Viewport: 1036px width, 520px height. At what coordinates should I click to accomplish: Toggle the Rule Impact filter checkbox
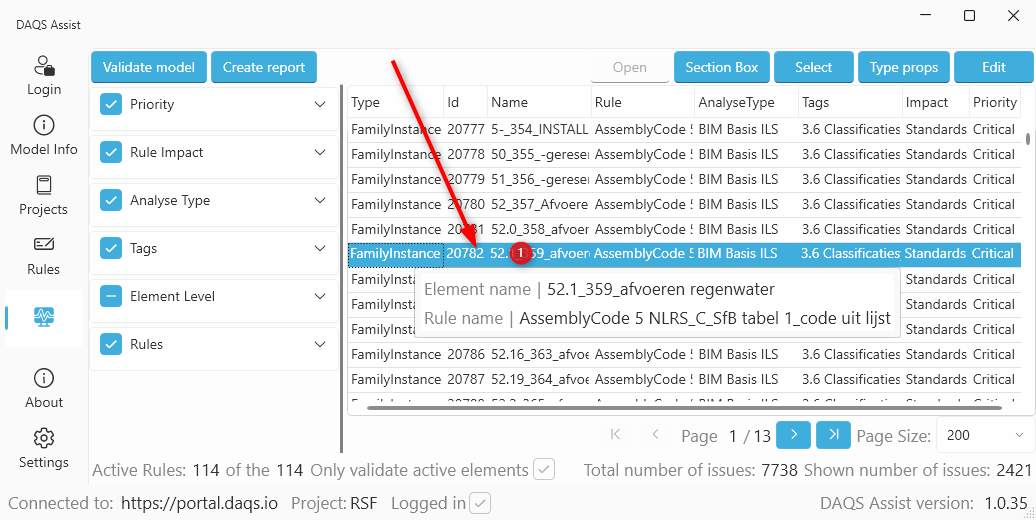point(111,152)
